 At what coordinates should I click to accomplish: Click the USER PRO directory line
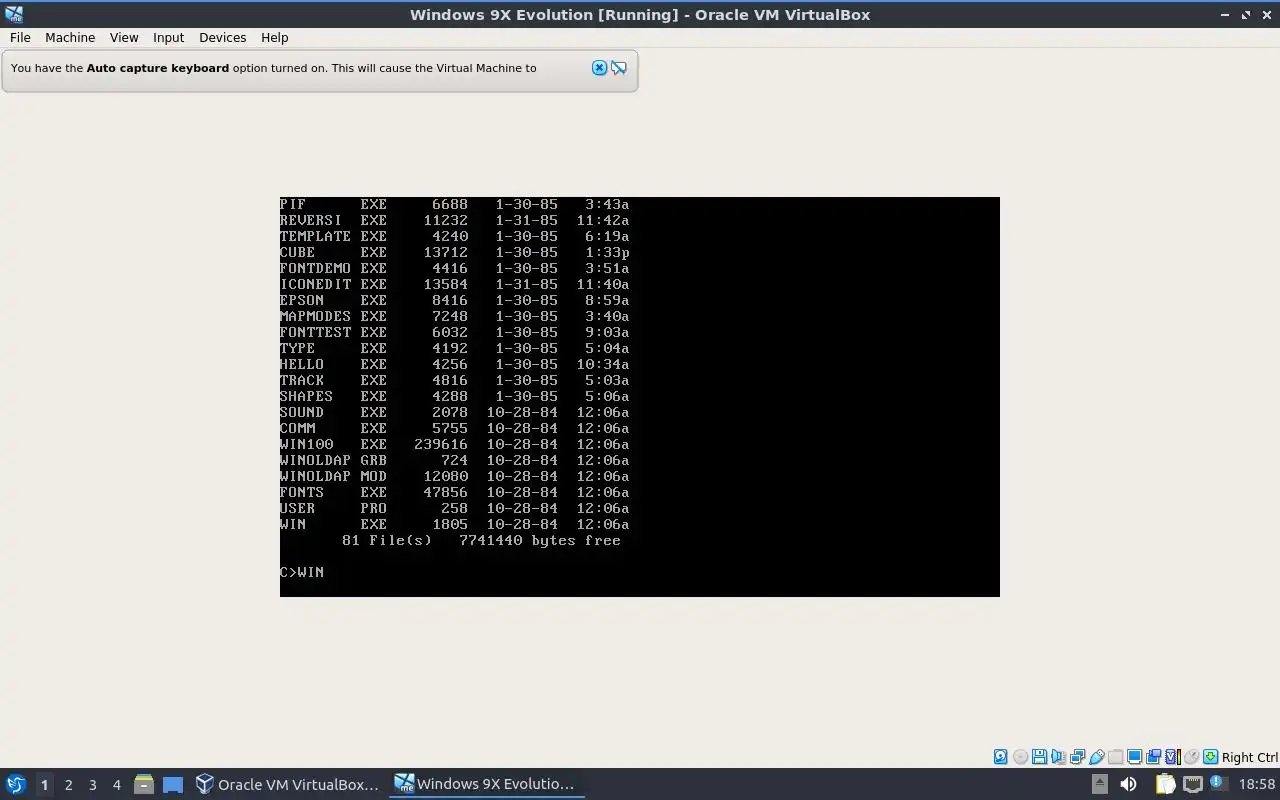pyautogui.click(x=454, y=508)
